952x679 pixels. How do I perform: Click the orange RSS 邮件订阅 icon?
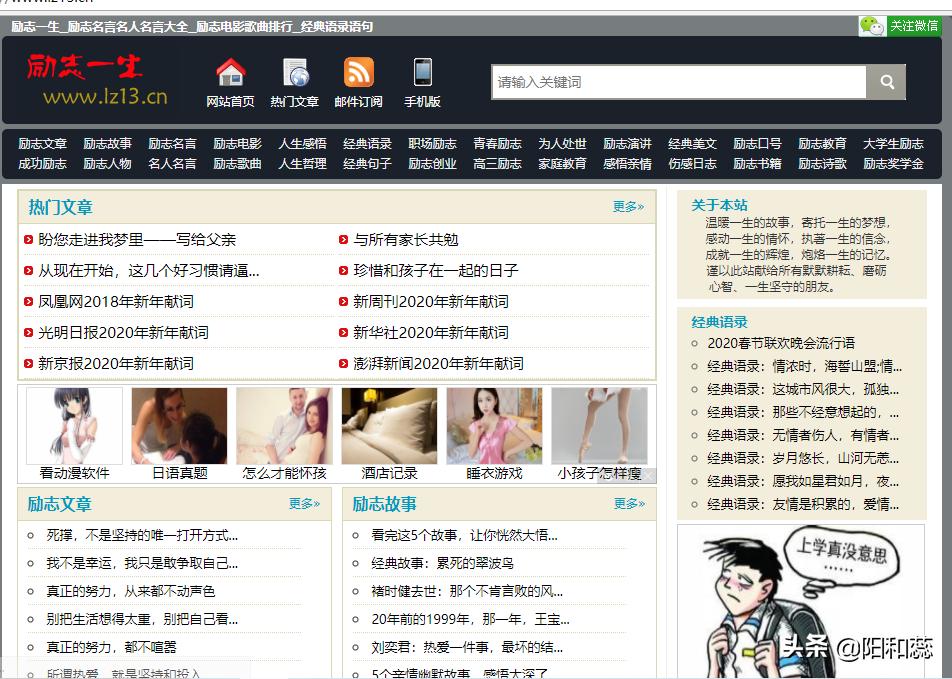[x=358, y=72]
